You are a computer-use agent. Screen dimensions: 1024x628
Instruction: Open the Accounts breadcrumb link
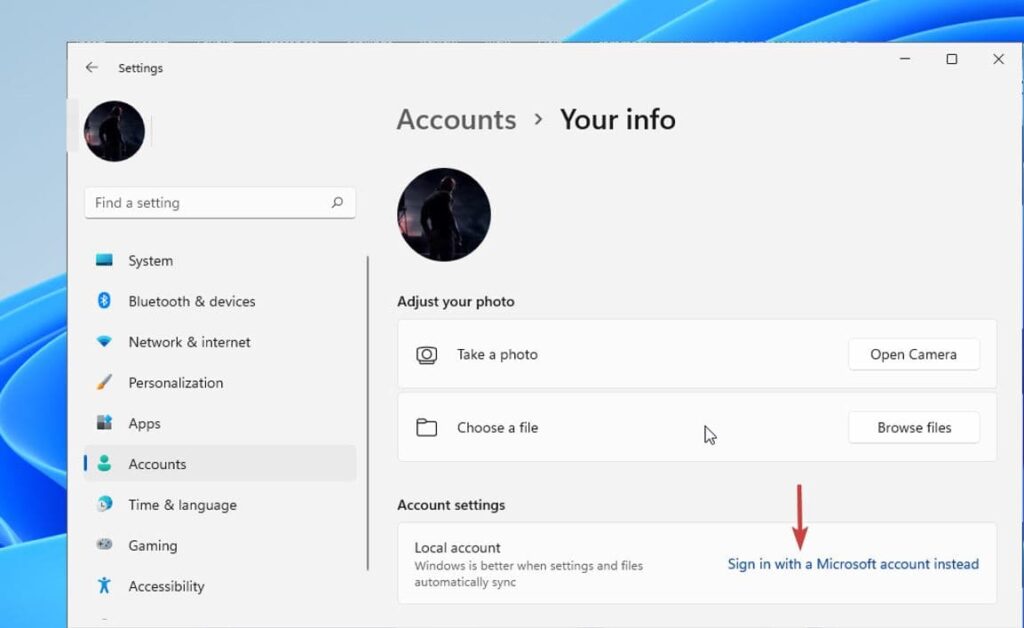point(456,119)
